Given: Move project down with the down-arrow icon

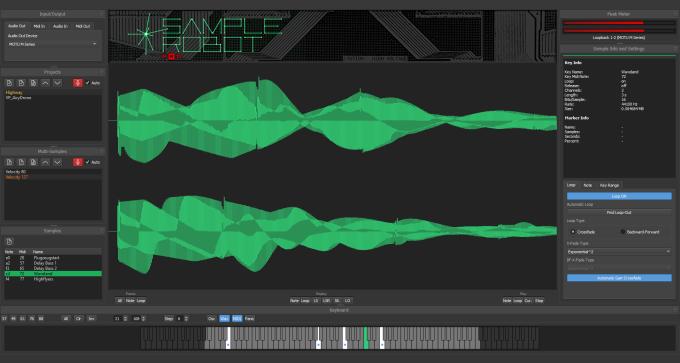Looking at the screenshot, I should (57, 83).
